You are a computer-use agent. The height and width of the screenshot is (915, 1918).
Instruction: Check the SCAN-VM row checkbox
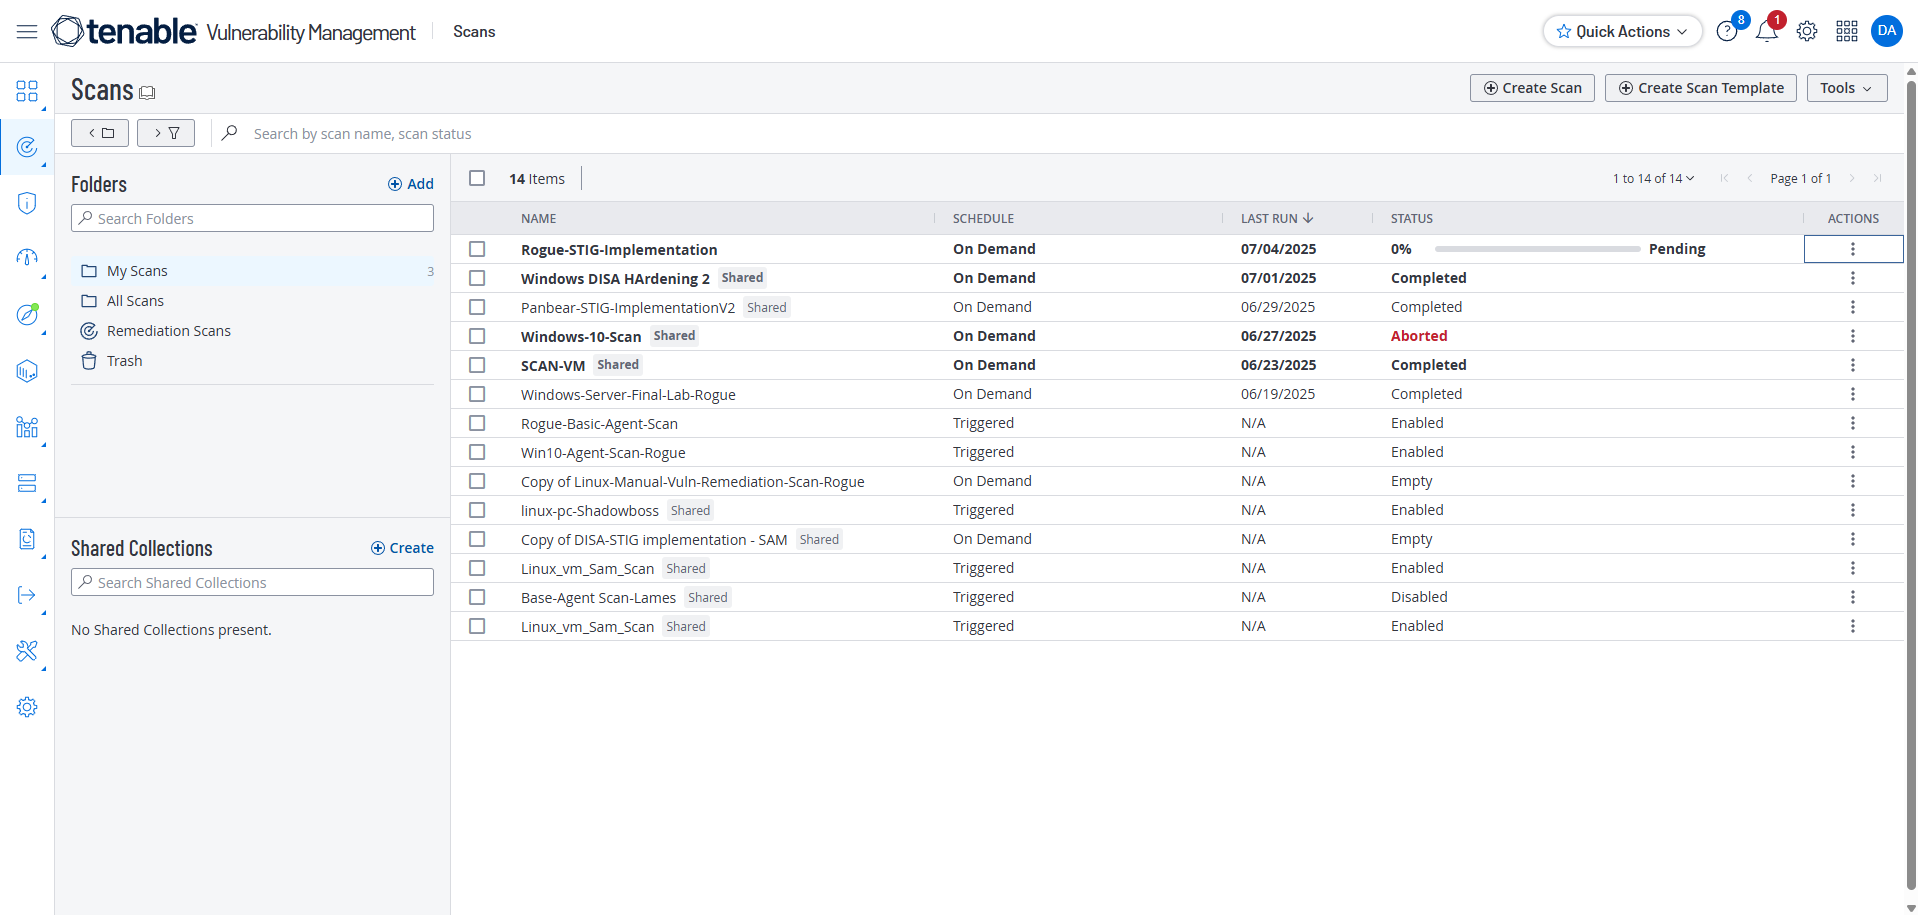[477, 365]
